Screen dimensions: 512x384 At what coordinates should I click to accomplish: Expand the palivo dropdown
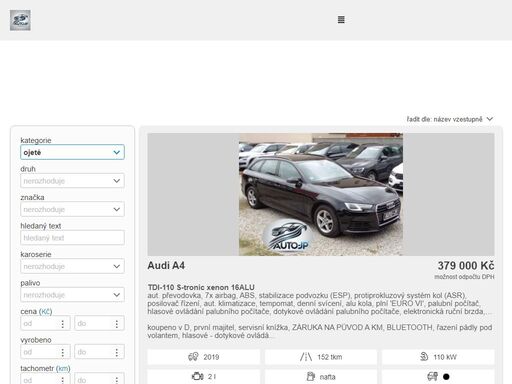point(72,295)
